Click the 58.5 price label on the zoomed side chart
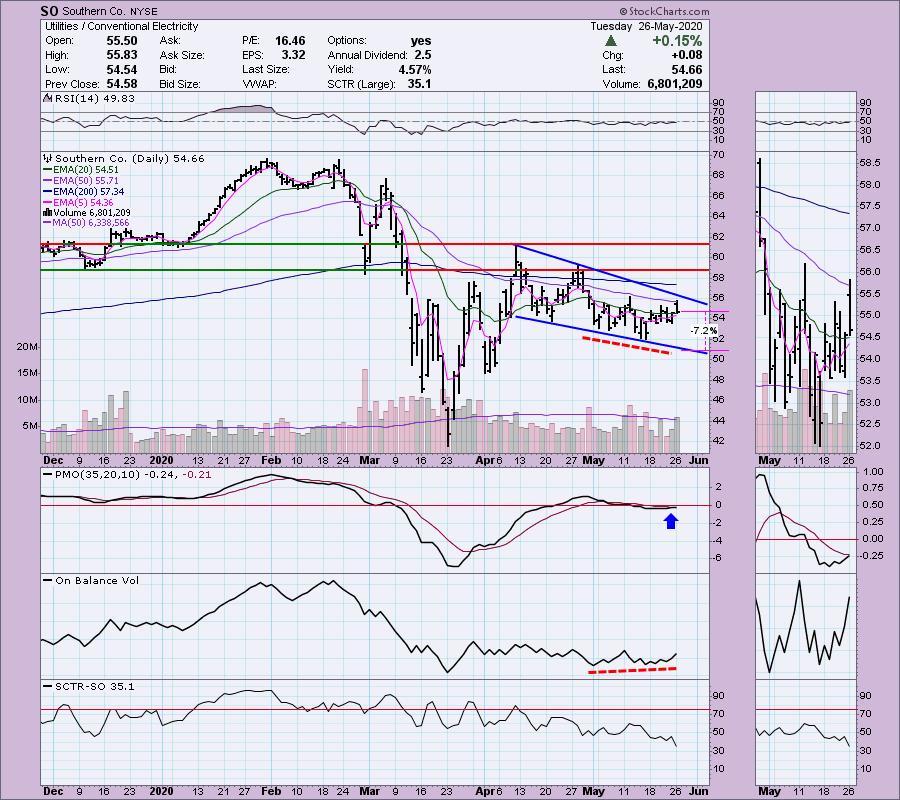Screen dimensions: 900x800 point(869,163)
